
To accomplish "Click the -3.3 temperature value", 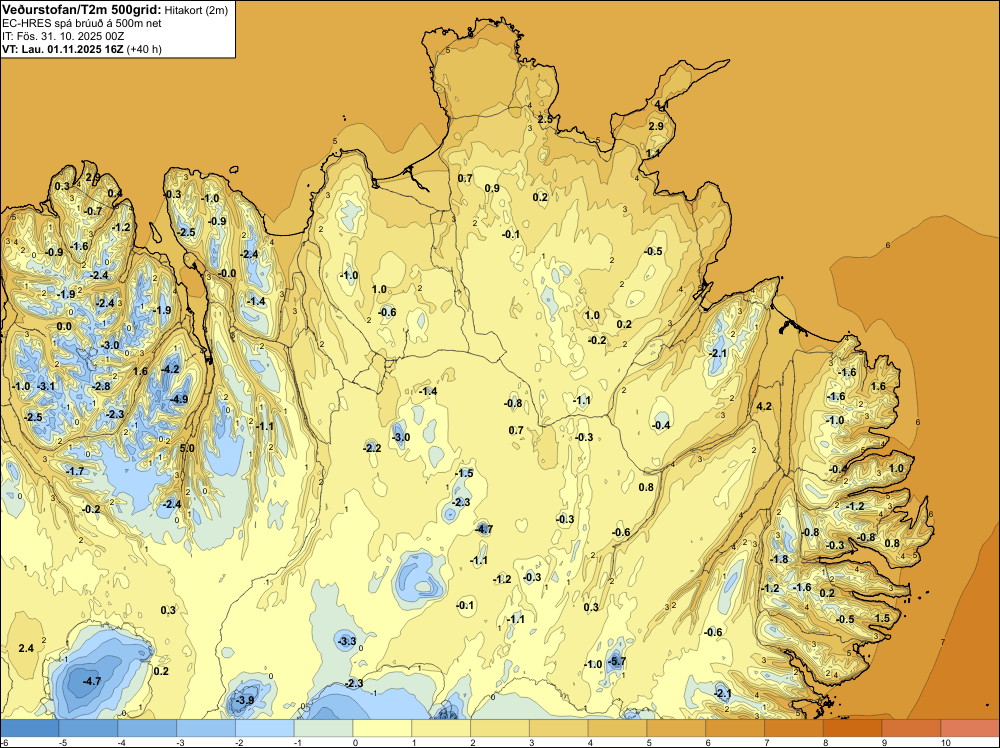I will click(x=347, y=641).
